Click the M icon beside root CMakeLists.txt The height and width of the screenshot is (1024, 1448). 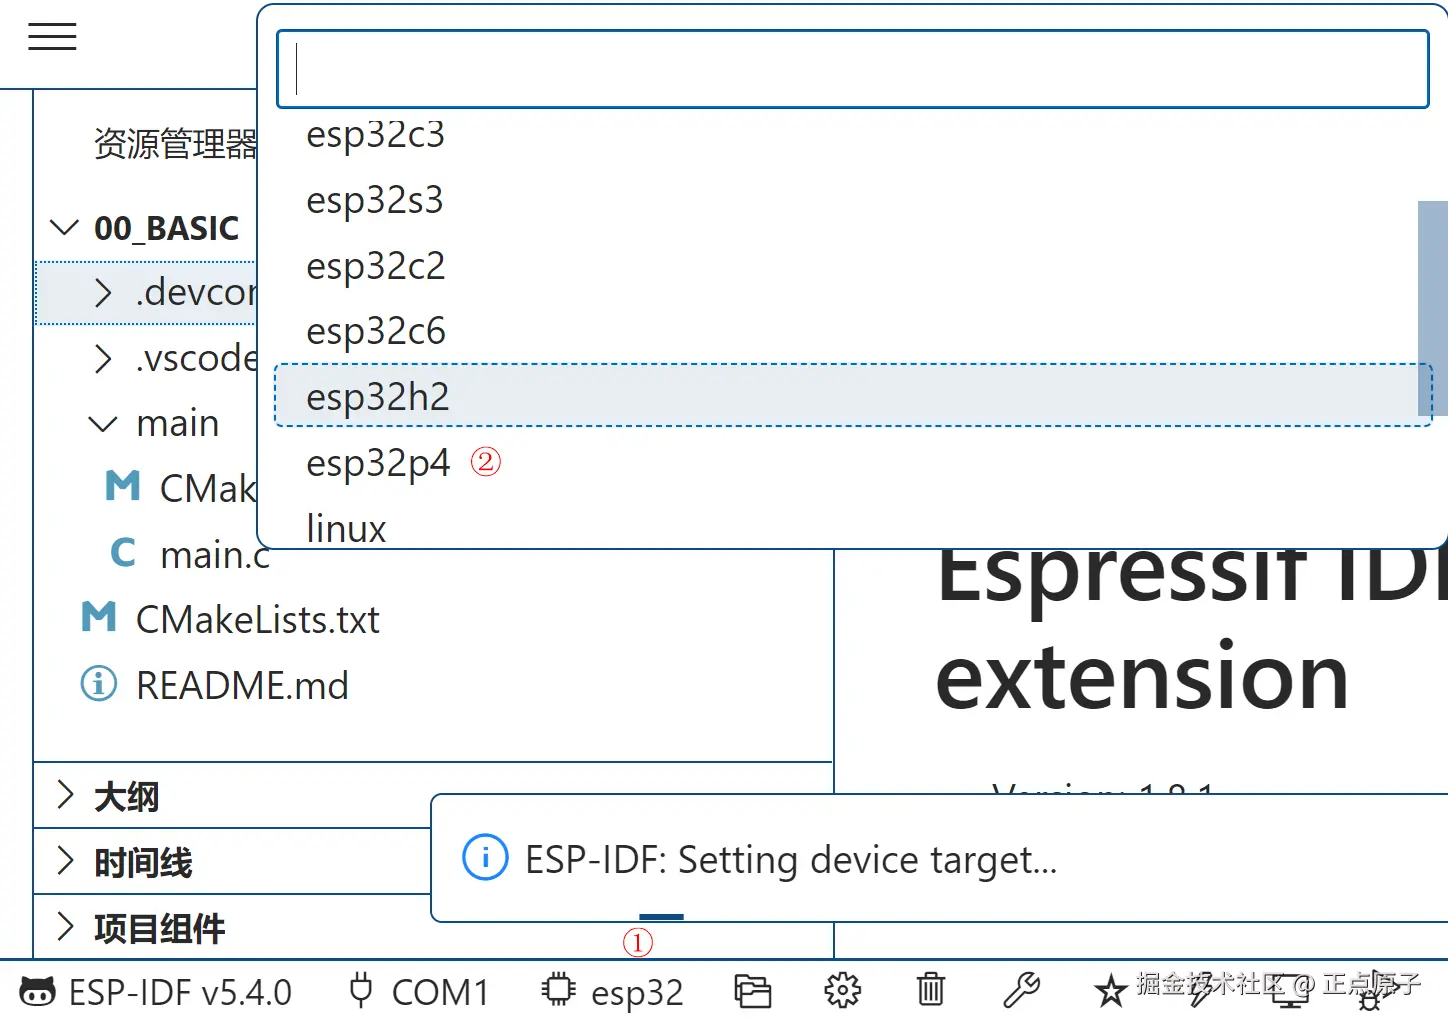[x=99, y=617]
